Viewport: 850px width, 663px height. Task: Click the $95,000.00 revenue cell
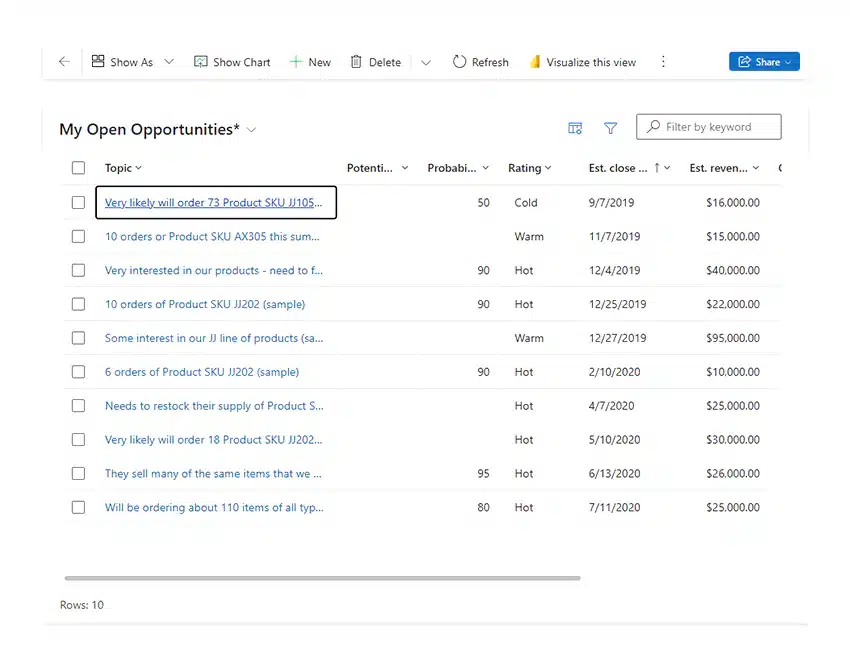[733, 338]
